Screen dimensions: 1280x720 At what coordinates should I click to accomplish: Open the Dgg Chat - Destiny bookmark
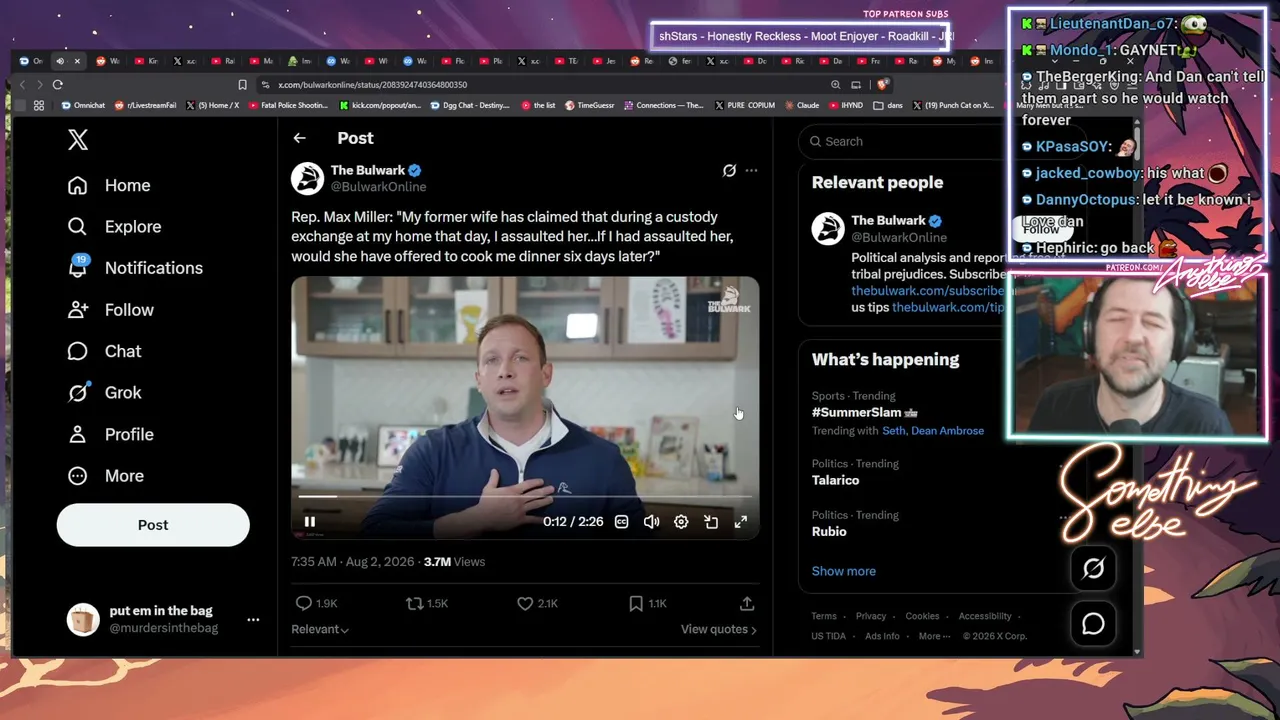[x=470, y=105]
